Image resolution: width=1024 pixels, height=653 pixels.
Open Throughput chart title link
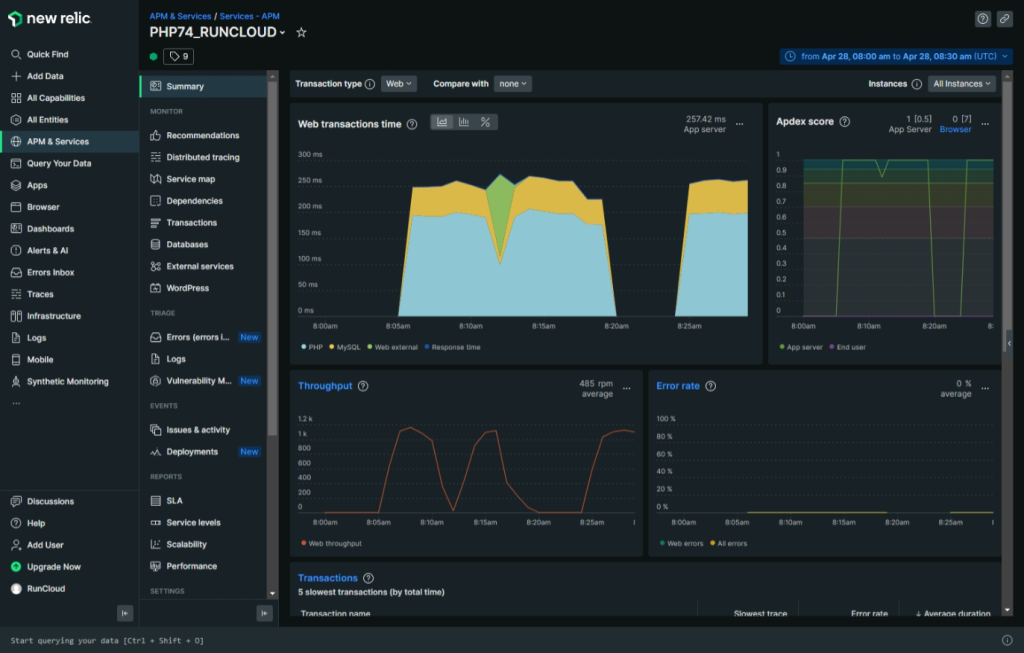(325, 386)
